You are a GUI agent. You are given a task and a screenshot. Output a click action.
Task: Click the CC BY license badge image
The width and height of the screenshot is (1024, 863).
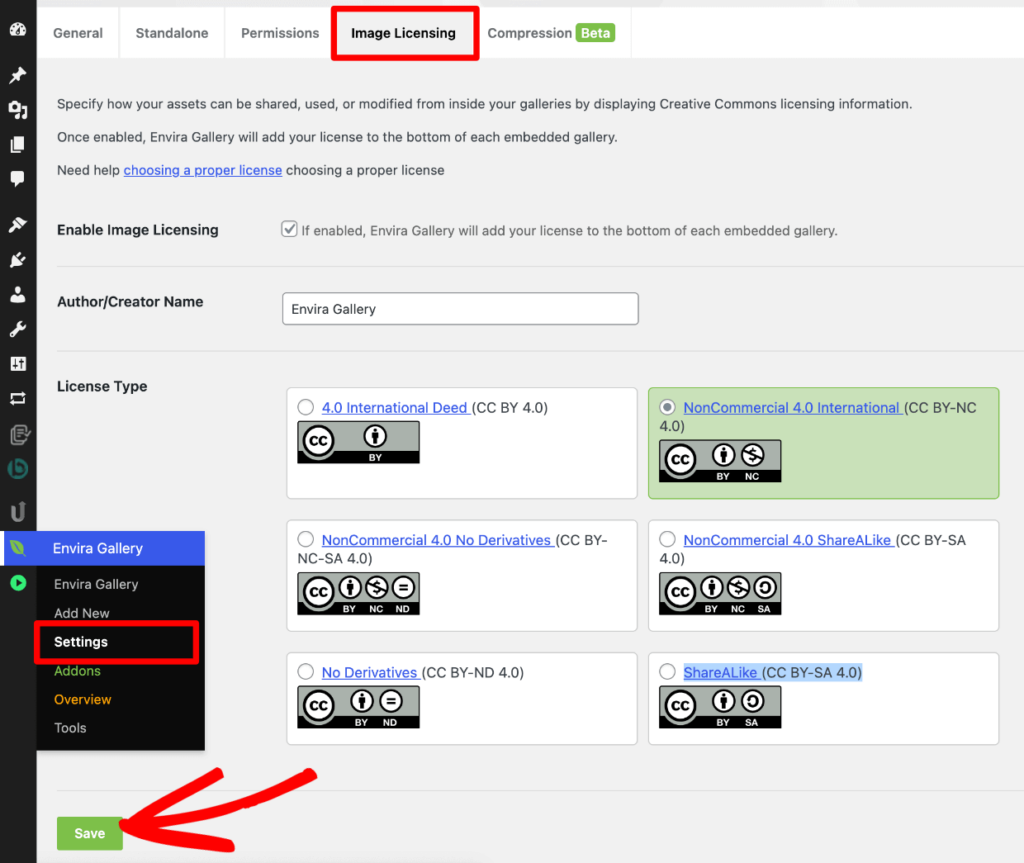[359, 442]
